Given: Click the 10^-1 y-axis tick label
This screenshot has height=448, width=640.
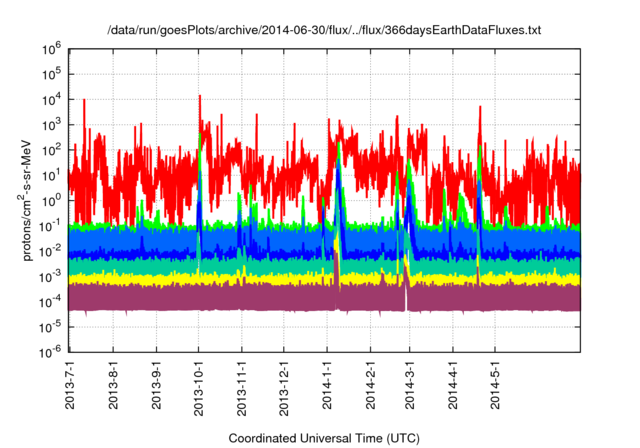Looking at the screenshot, I should coord(50,226).
